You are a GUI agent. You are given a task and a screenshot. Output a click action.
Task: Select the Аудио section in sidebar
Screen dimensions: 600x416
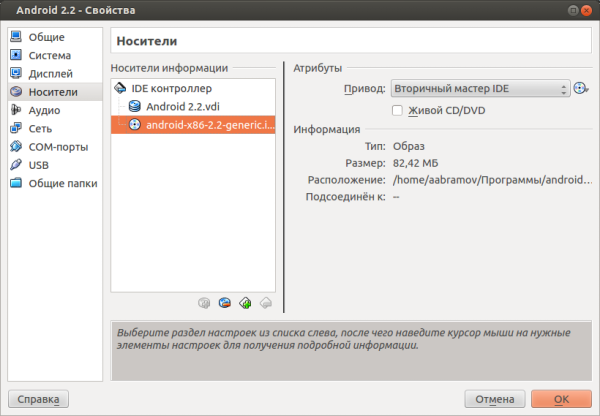tap(44, 110)
